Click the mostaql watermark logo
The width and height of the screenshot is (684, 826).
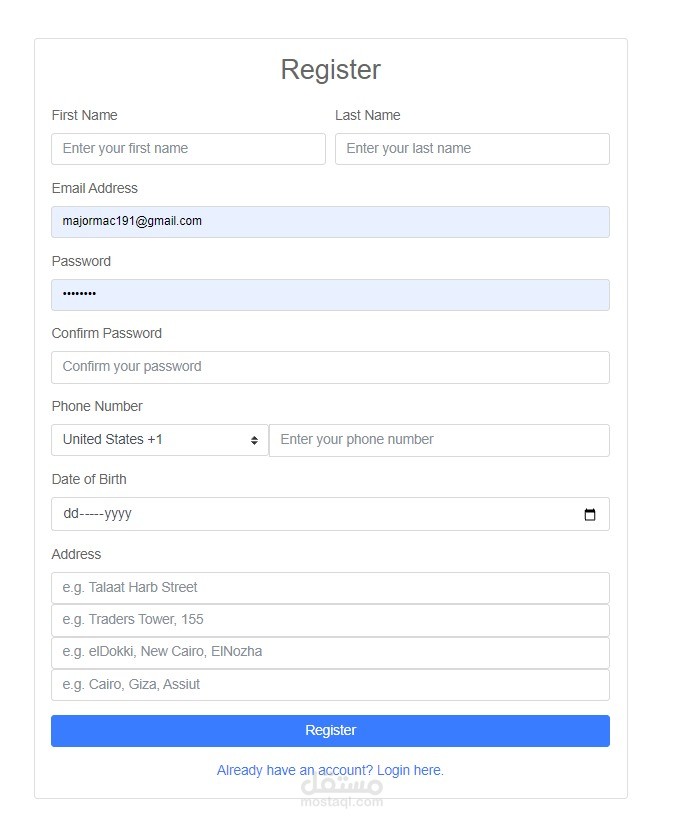341,790
